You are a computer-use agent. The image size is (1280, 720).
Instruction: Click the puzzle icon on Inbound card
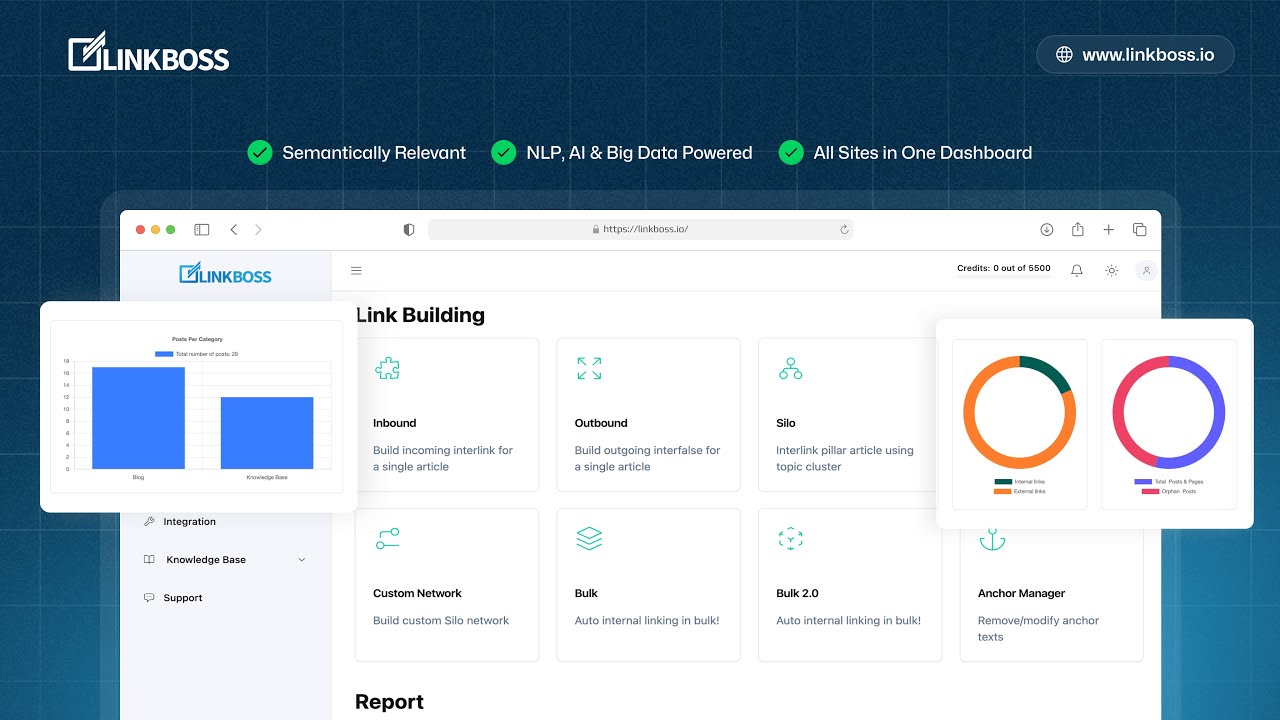387,369
